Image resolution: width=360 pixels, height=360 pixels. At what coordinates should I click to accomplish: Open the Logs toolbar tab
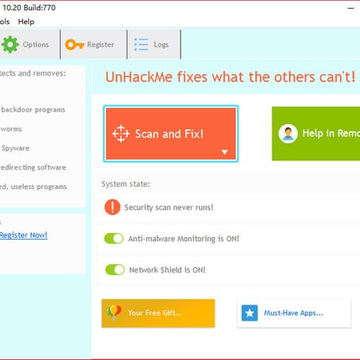155,44
